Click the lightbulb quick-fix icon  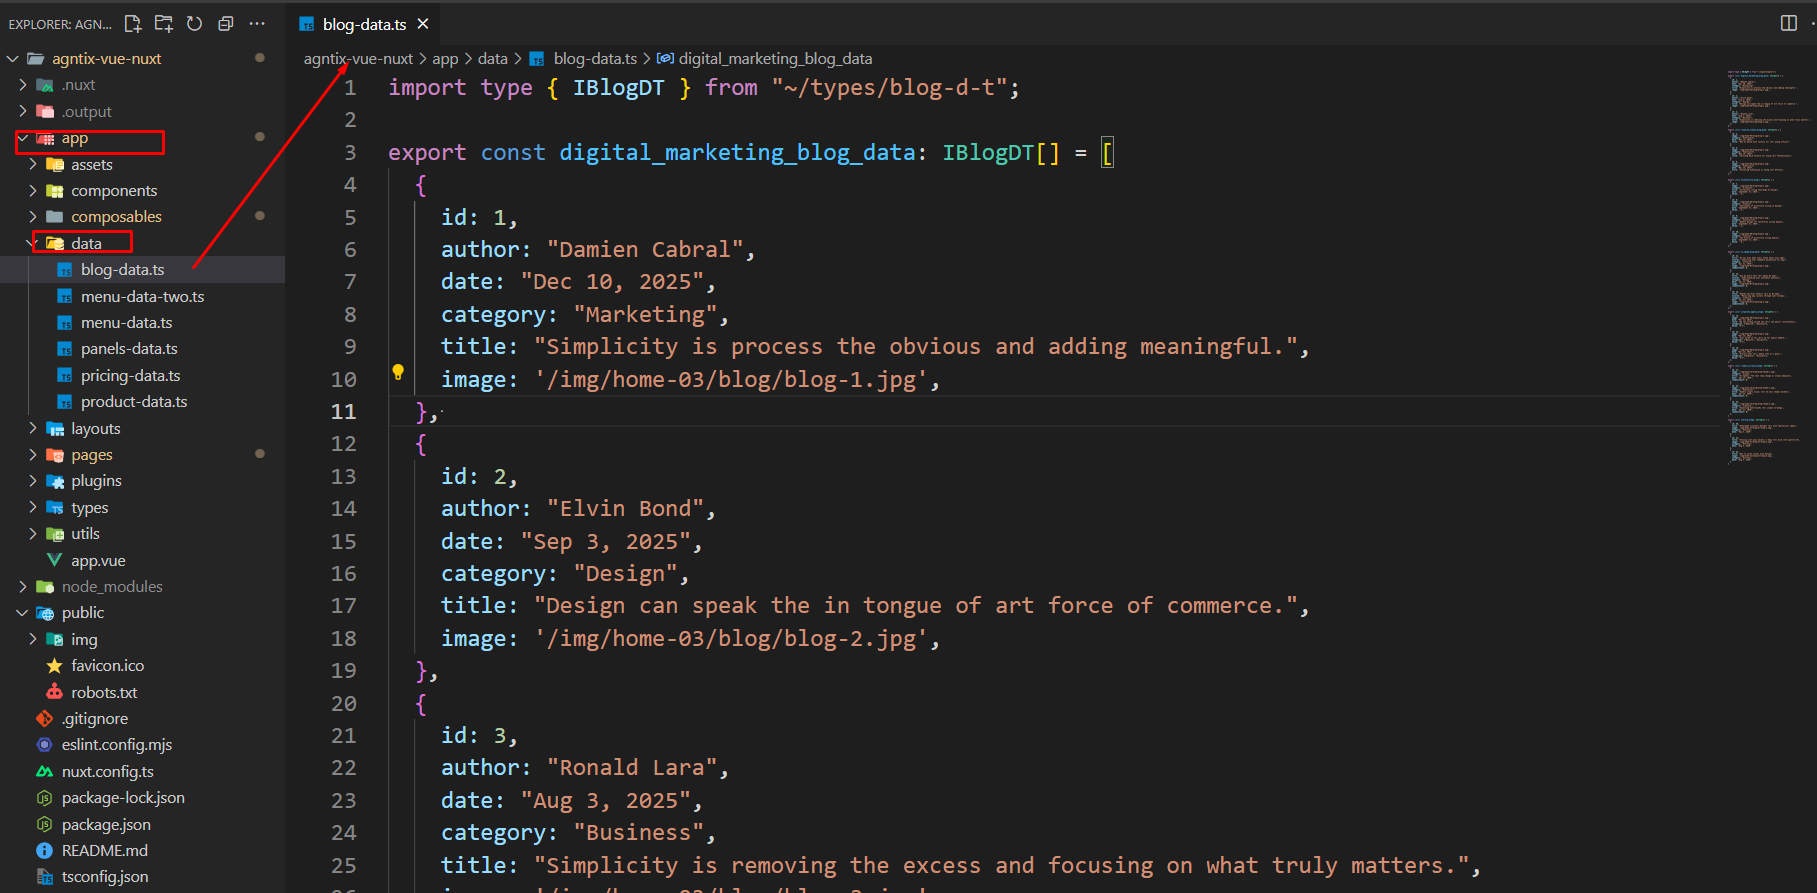point(398,373)
